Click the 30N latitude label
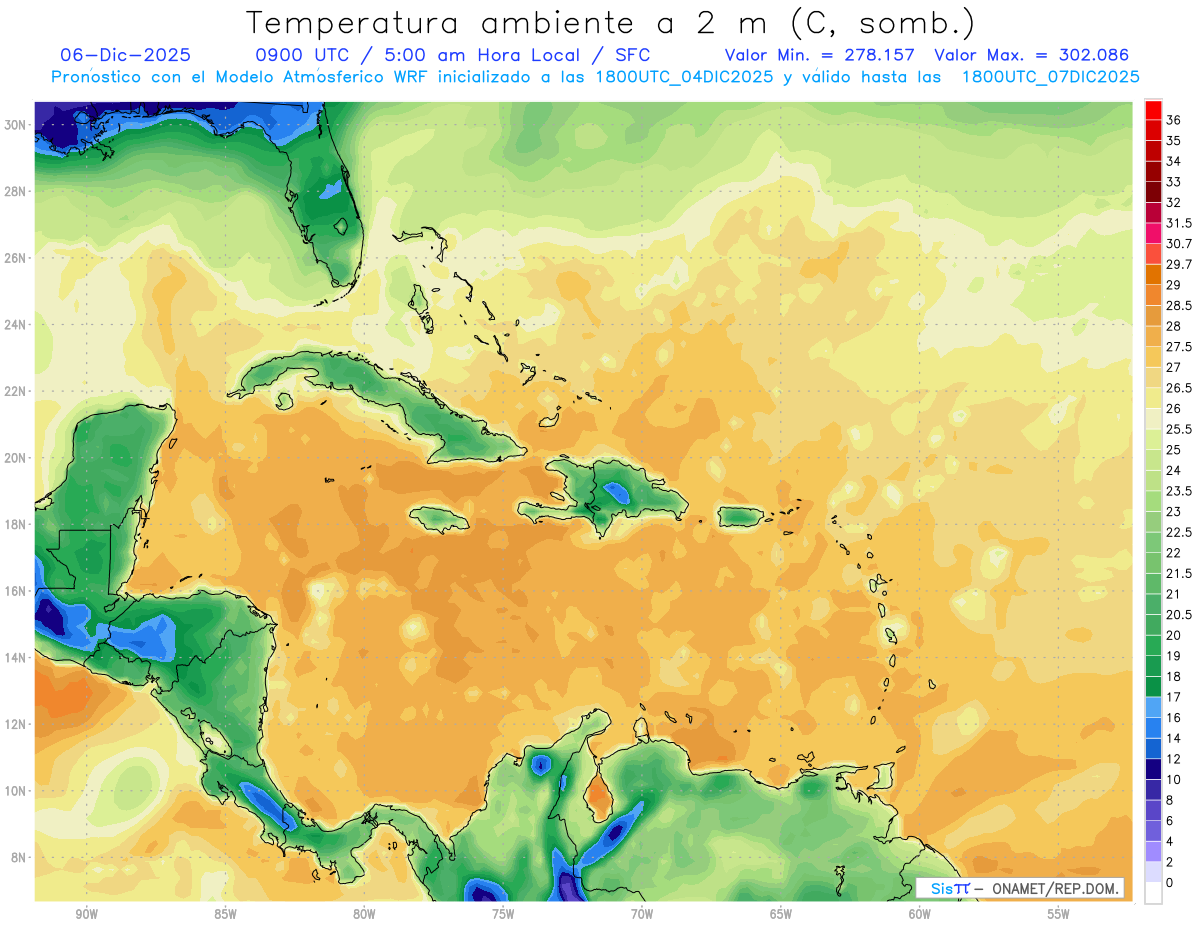 click(16, 125)
